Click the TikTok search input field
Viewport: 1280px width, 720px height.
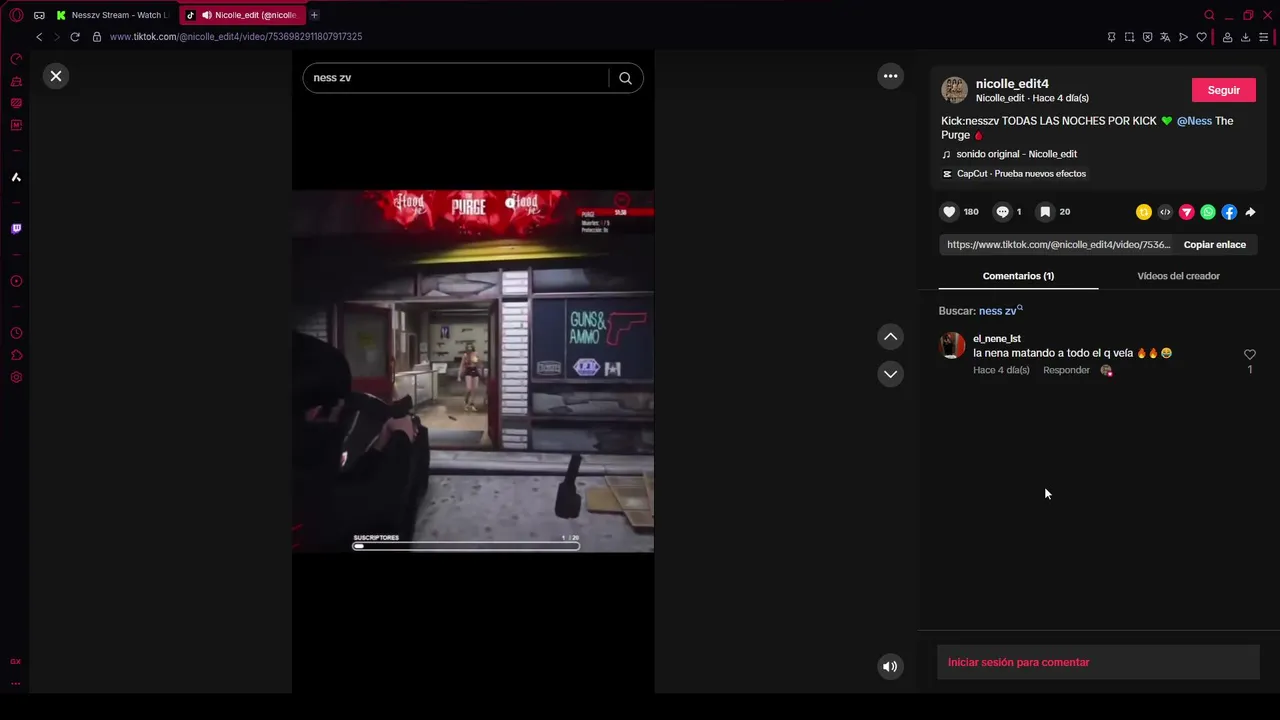tap(456, 78)
